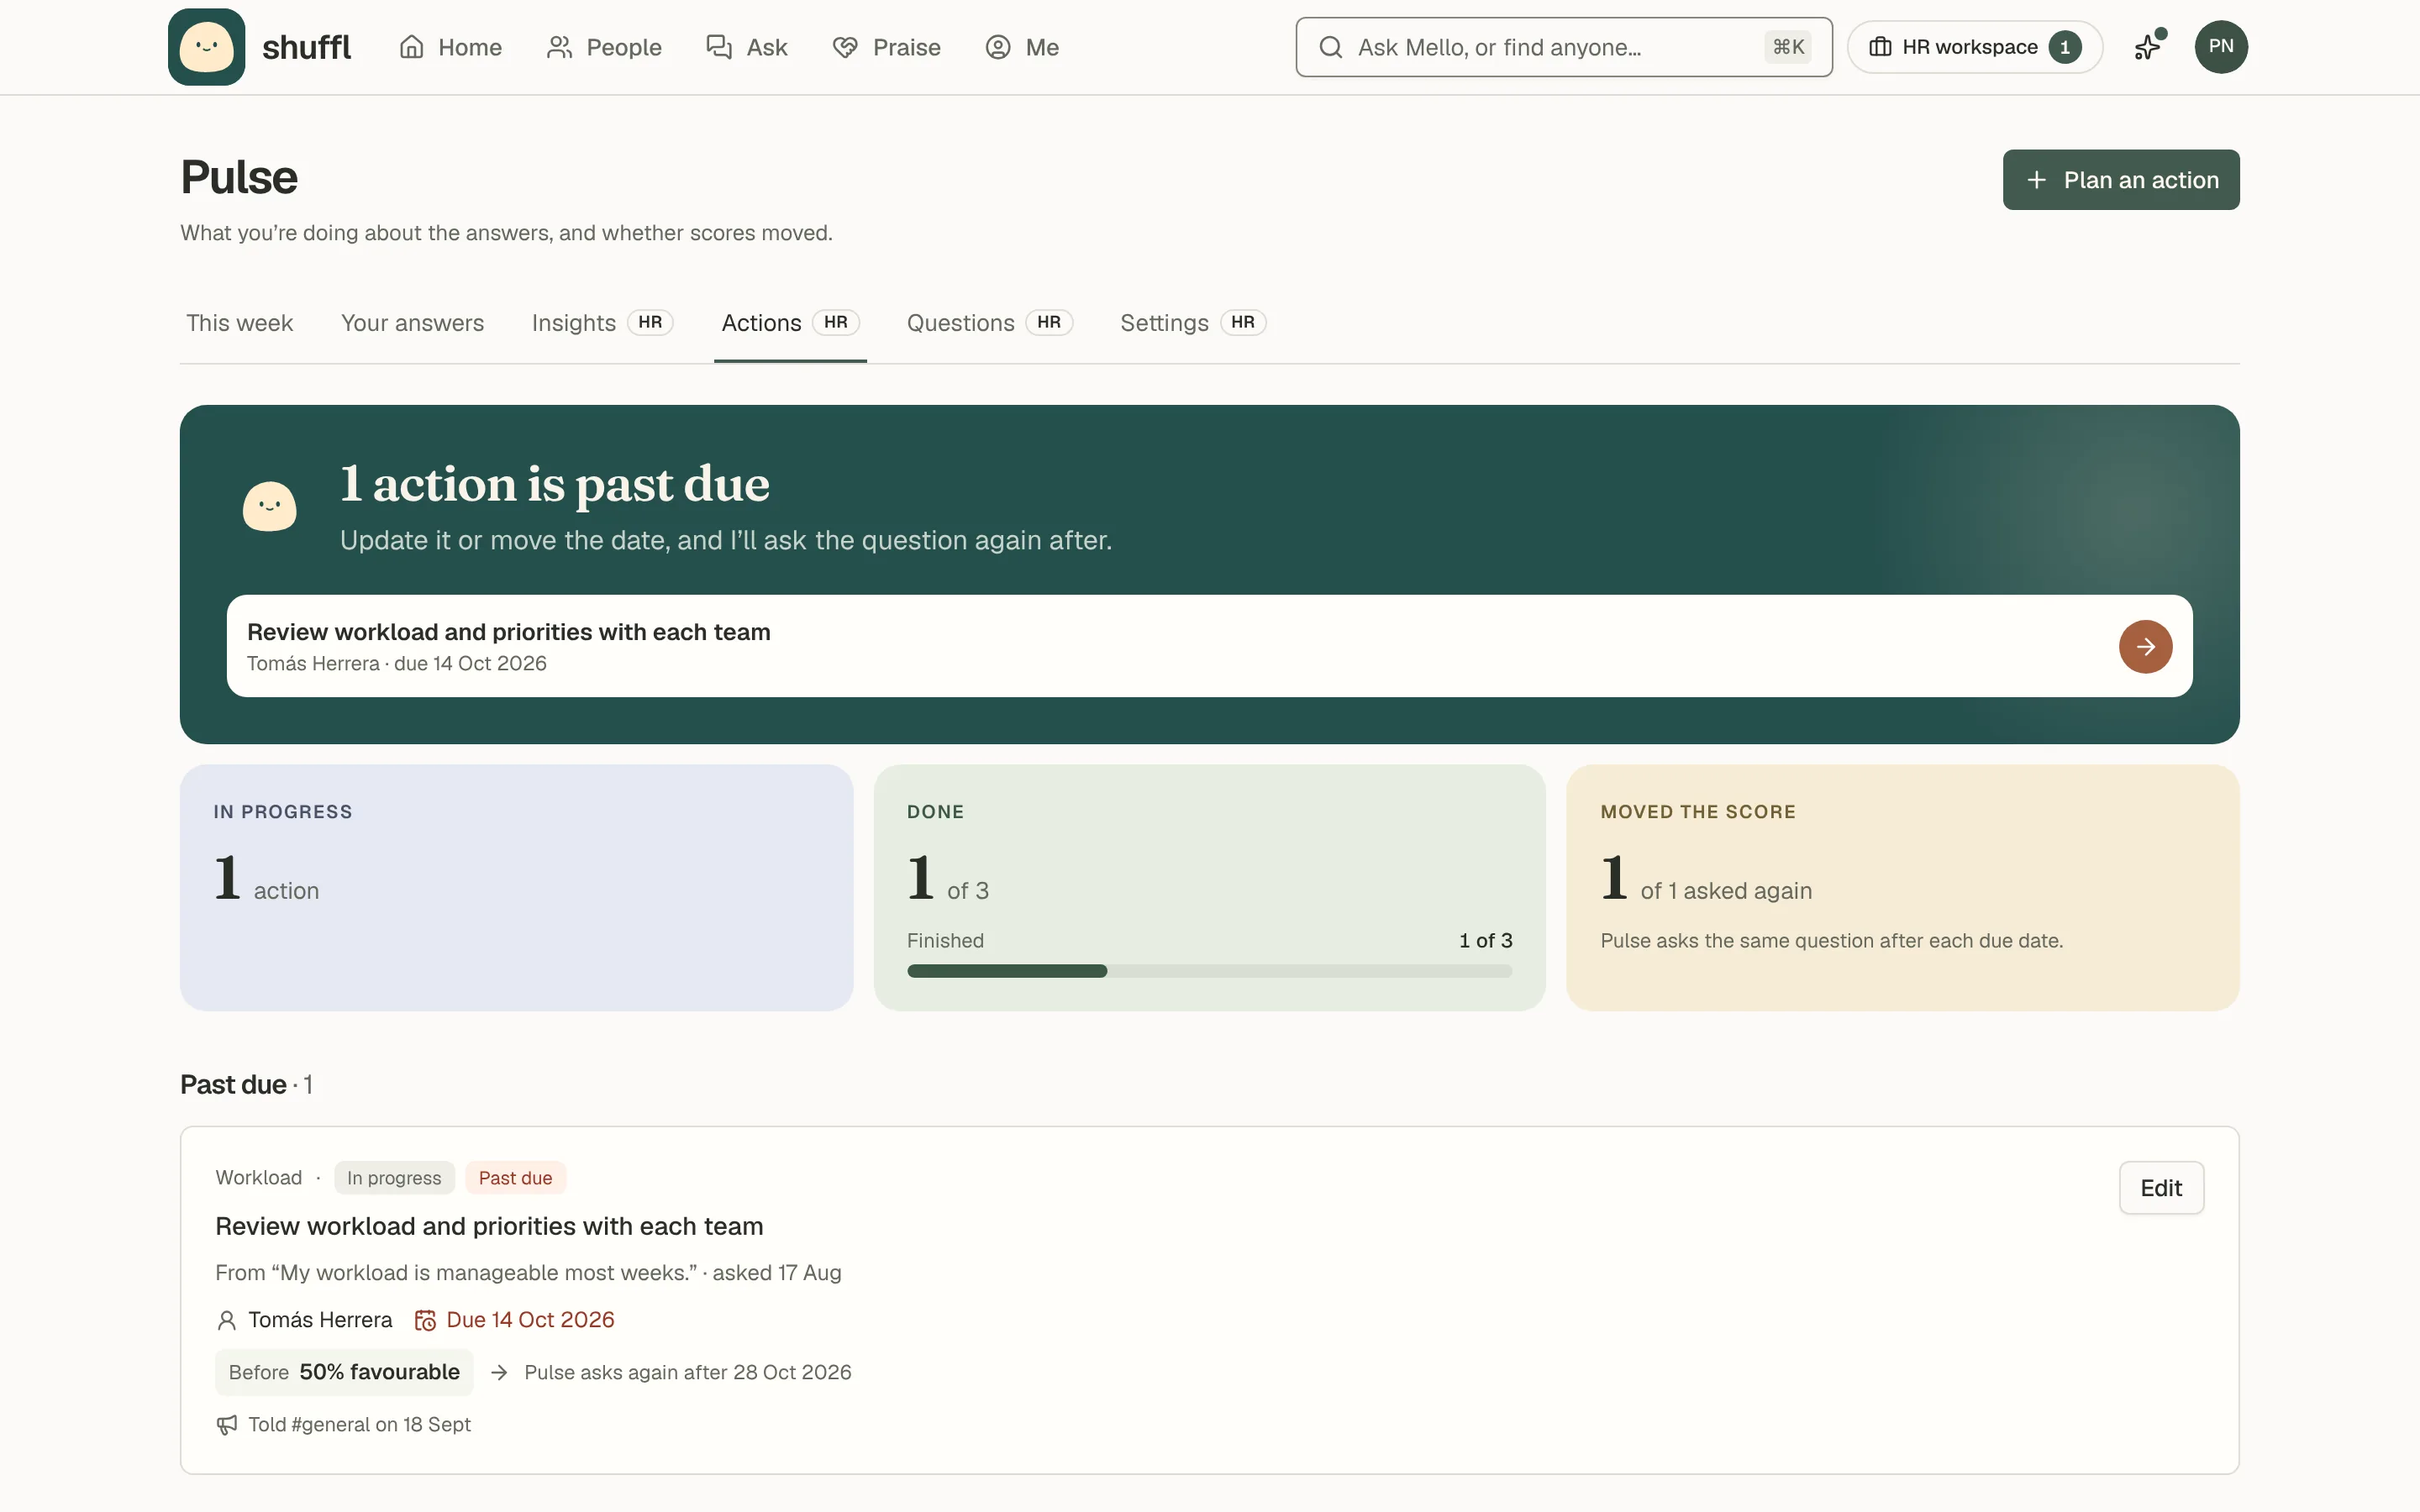Click the Due 14 Oct 2026 date

point(530,1320)
